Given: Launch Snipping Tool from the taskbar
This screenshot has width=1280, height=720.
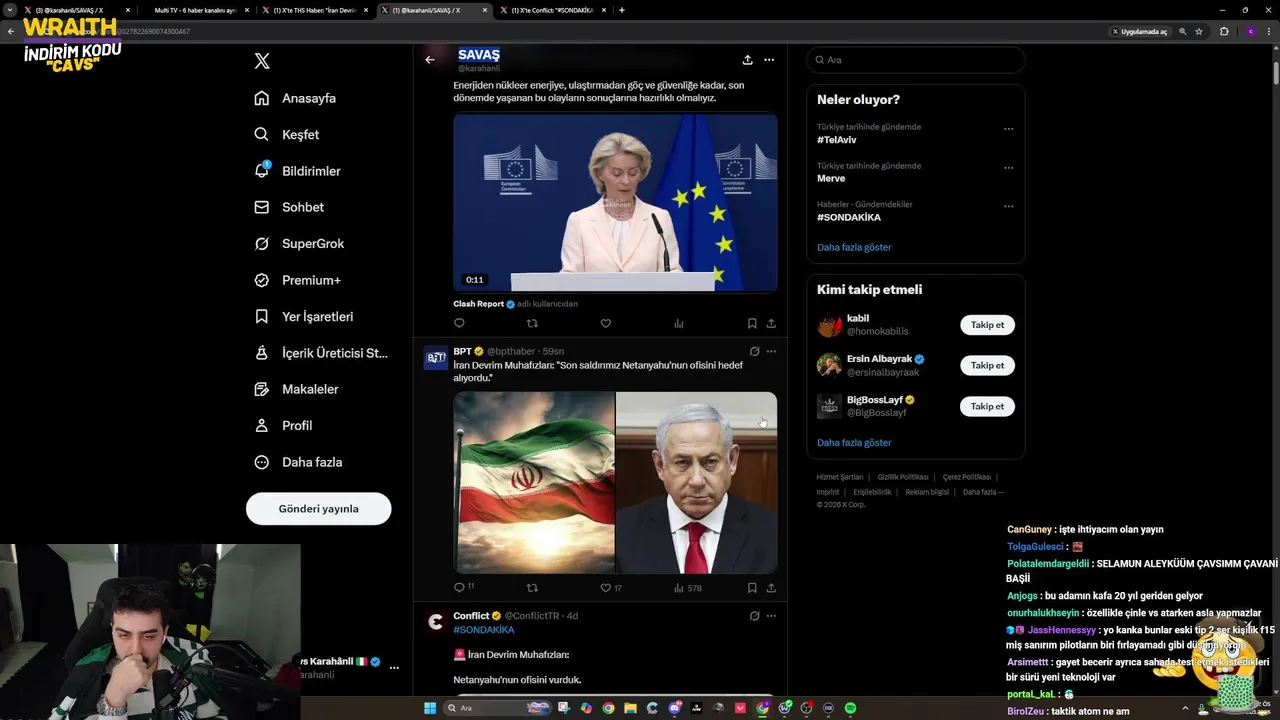Looking at the screenshot, I should pyautogui.click(x=565, y=708).
